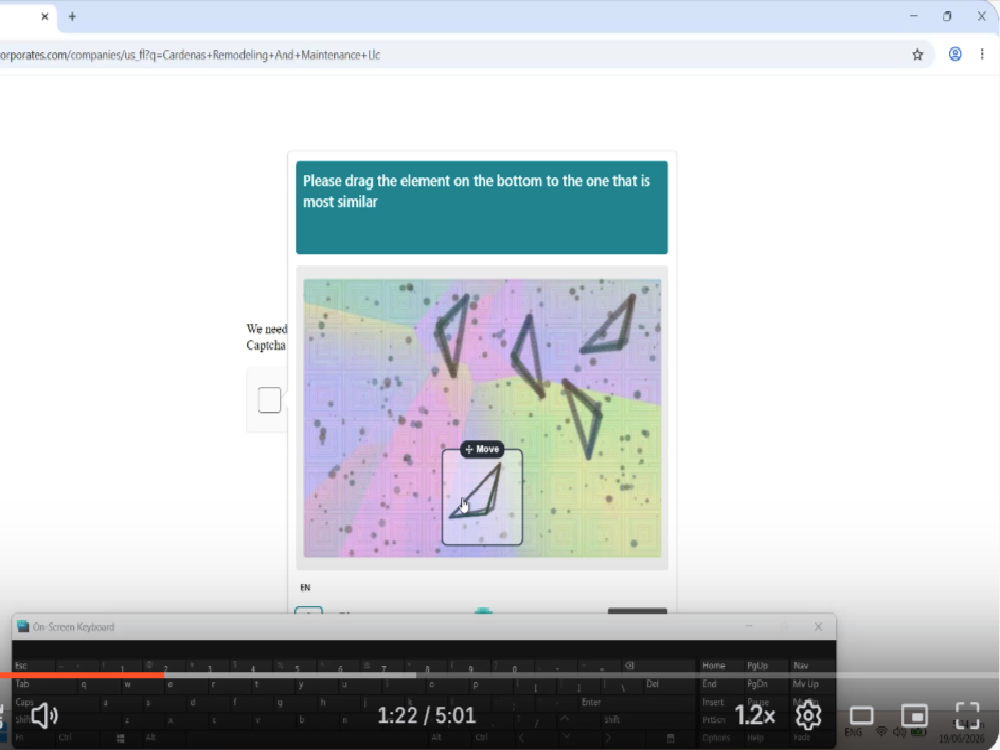This screenshot has width=1000, height=750.
Task: Minimize the Chrome browser window
Action: (x=914, y=16)
